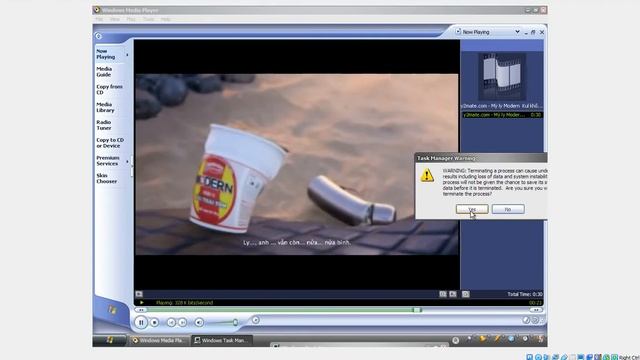640x360 pixels.
Task: Click small round button right of volume slider
Action: 256,320
